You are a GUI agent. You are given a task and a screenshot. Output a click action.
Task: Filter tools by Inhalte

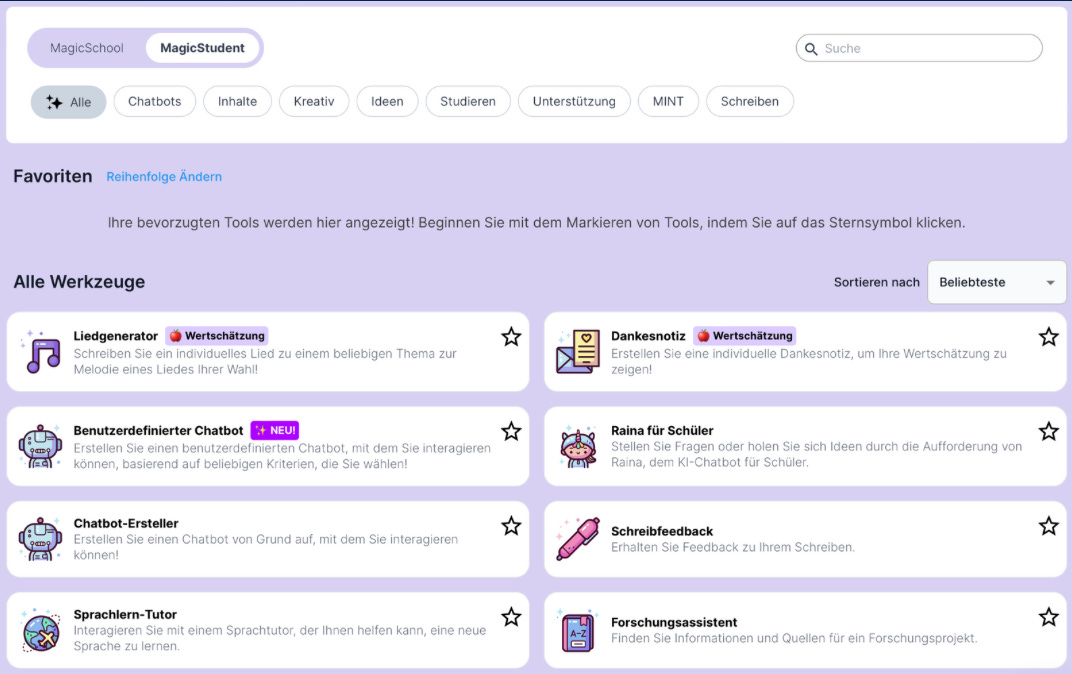[x=237, y=101]
